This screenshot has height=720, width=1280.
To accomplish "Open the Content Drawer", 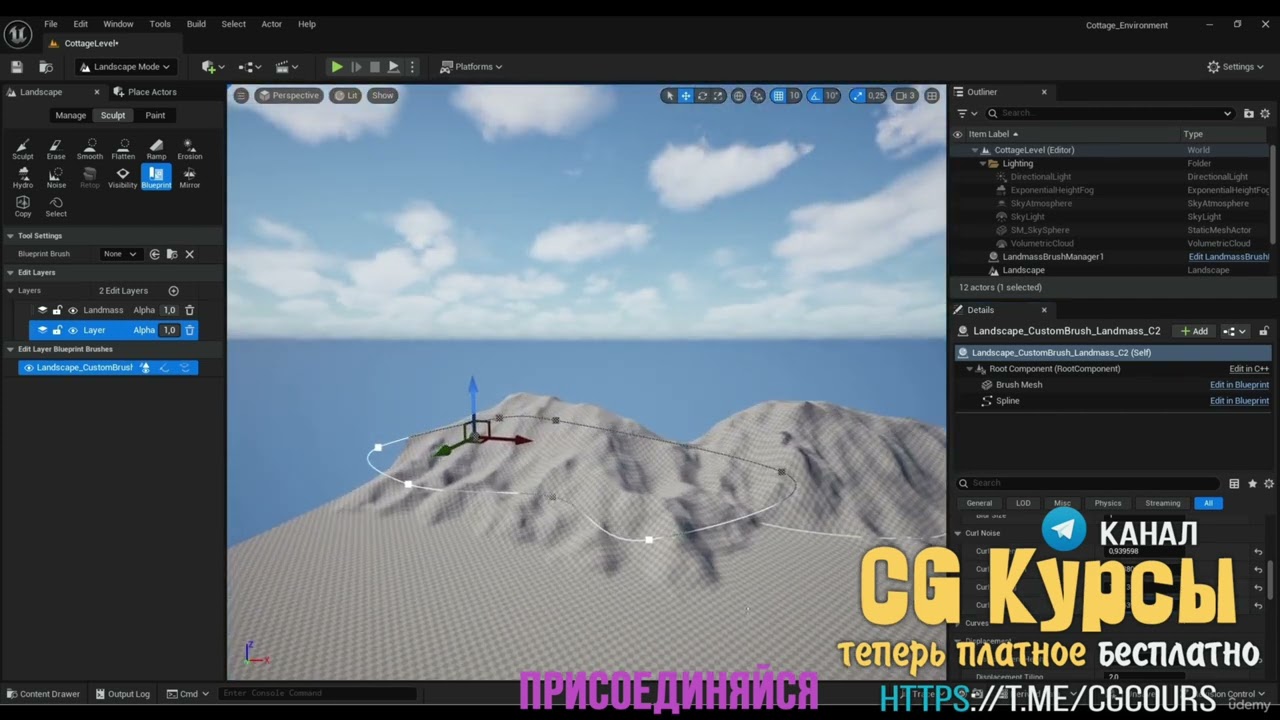I will pyautogui.click(x=44, y=694).
